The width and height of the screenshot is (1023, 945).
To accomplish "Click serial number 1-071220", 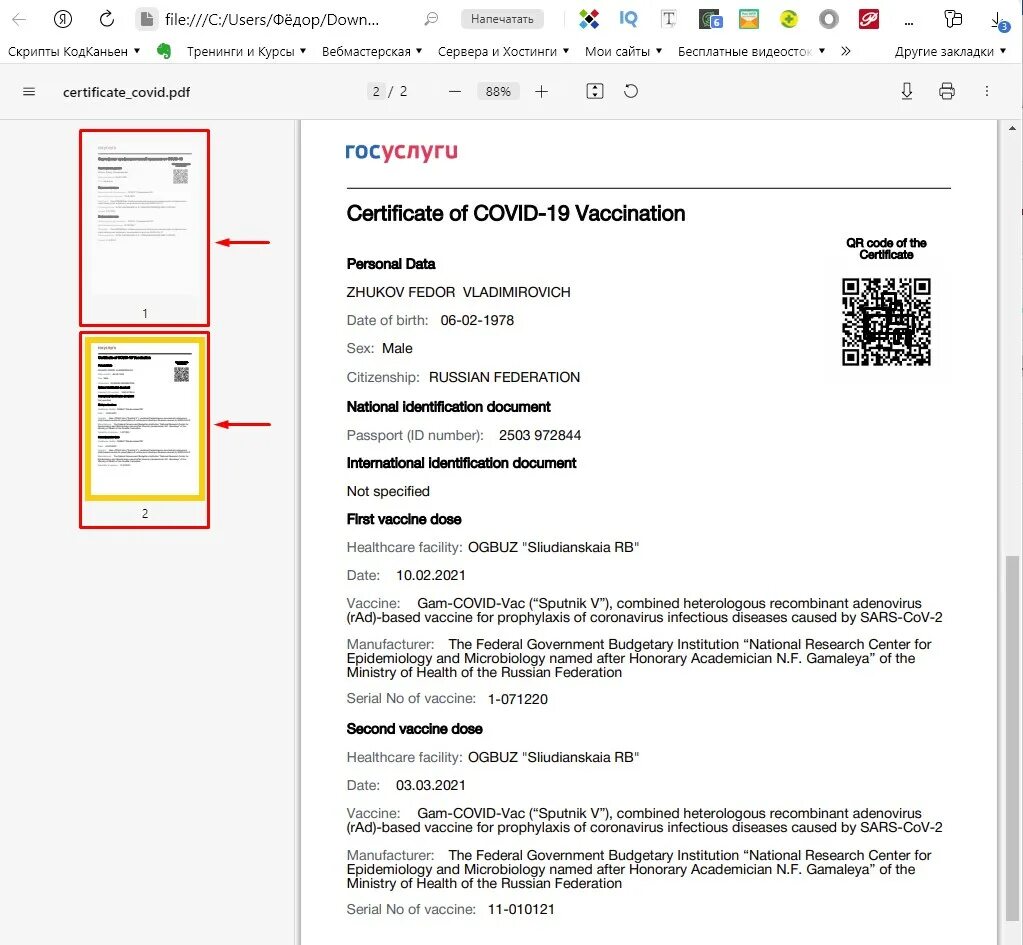I will click(x=517, y=699).
